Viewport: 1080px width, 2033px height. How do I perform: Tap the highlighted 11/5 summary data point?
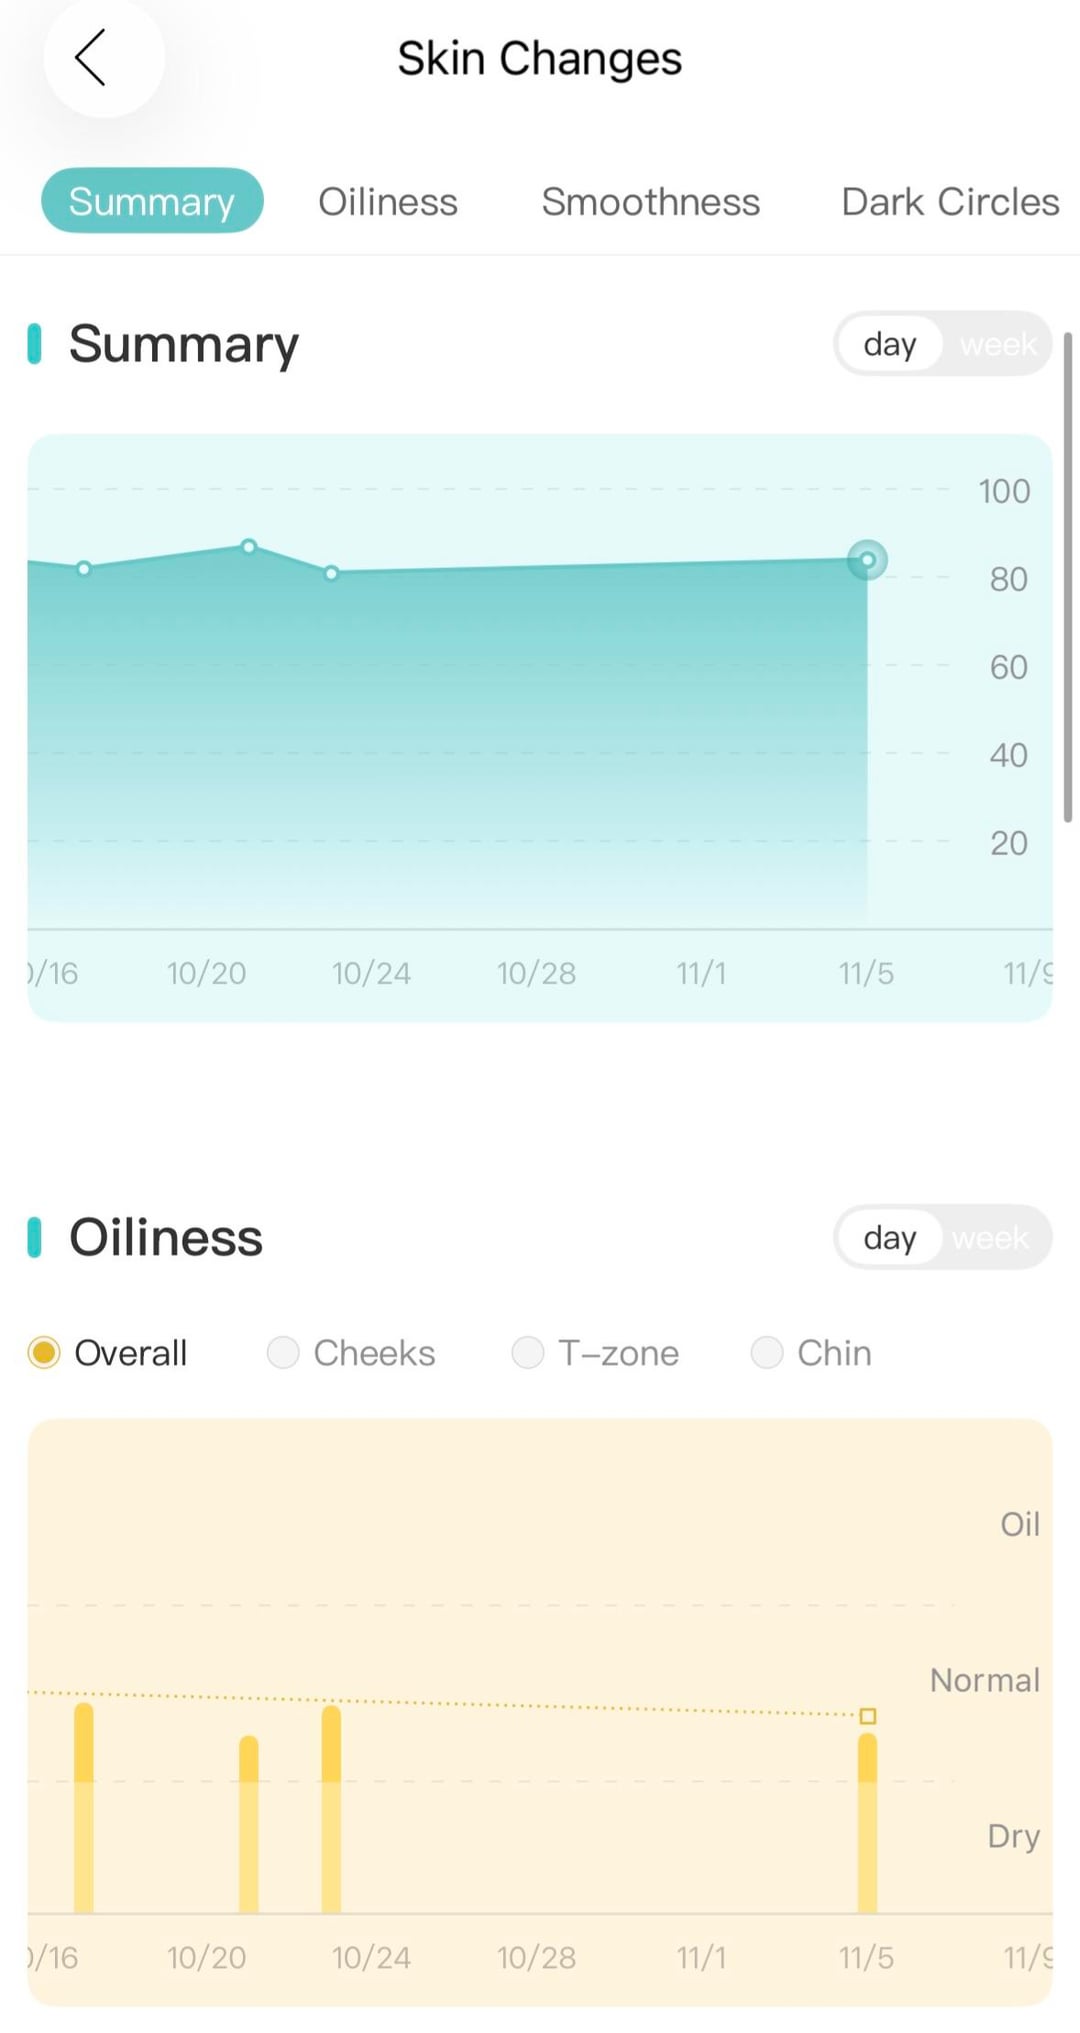867,560
